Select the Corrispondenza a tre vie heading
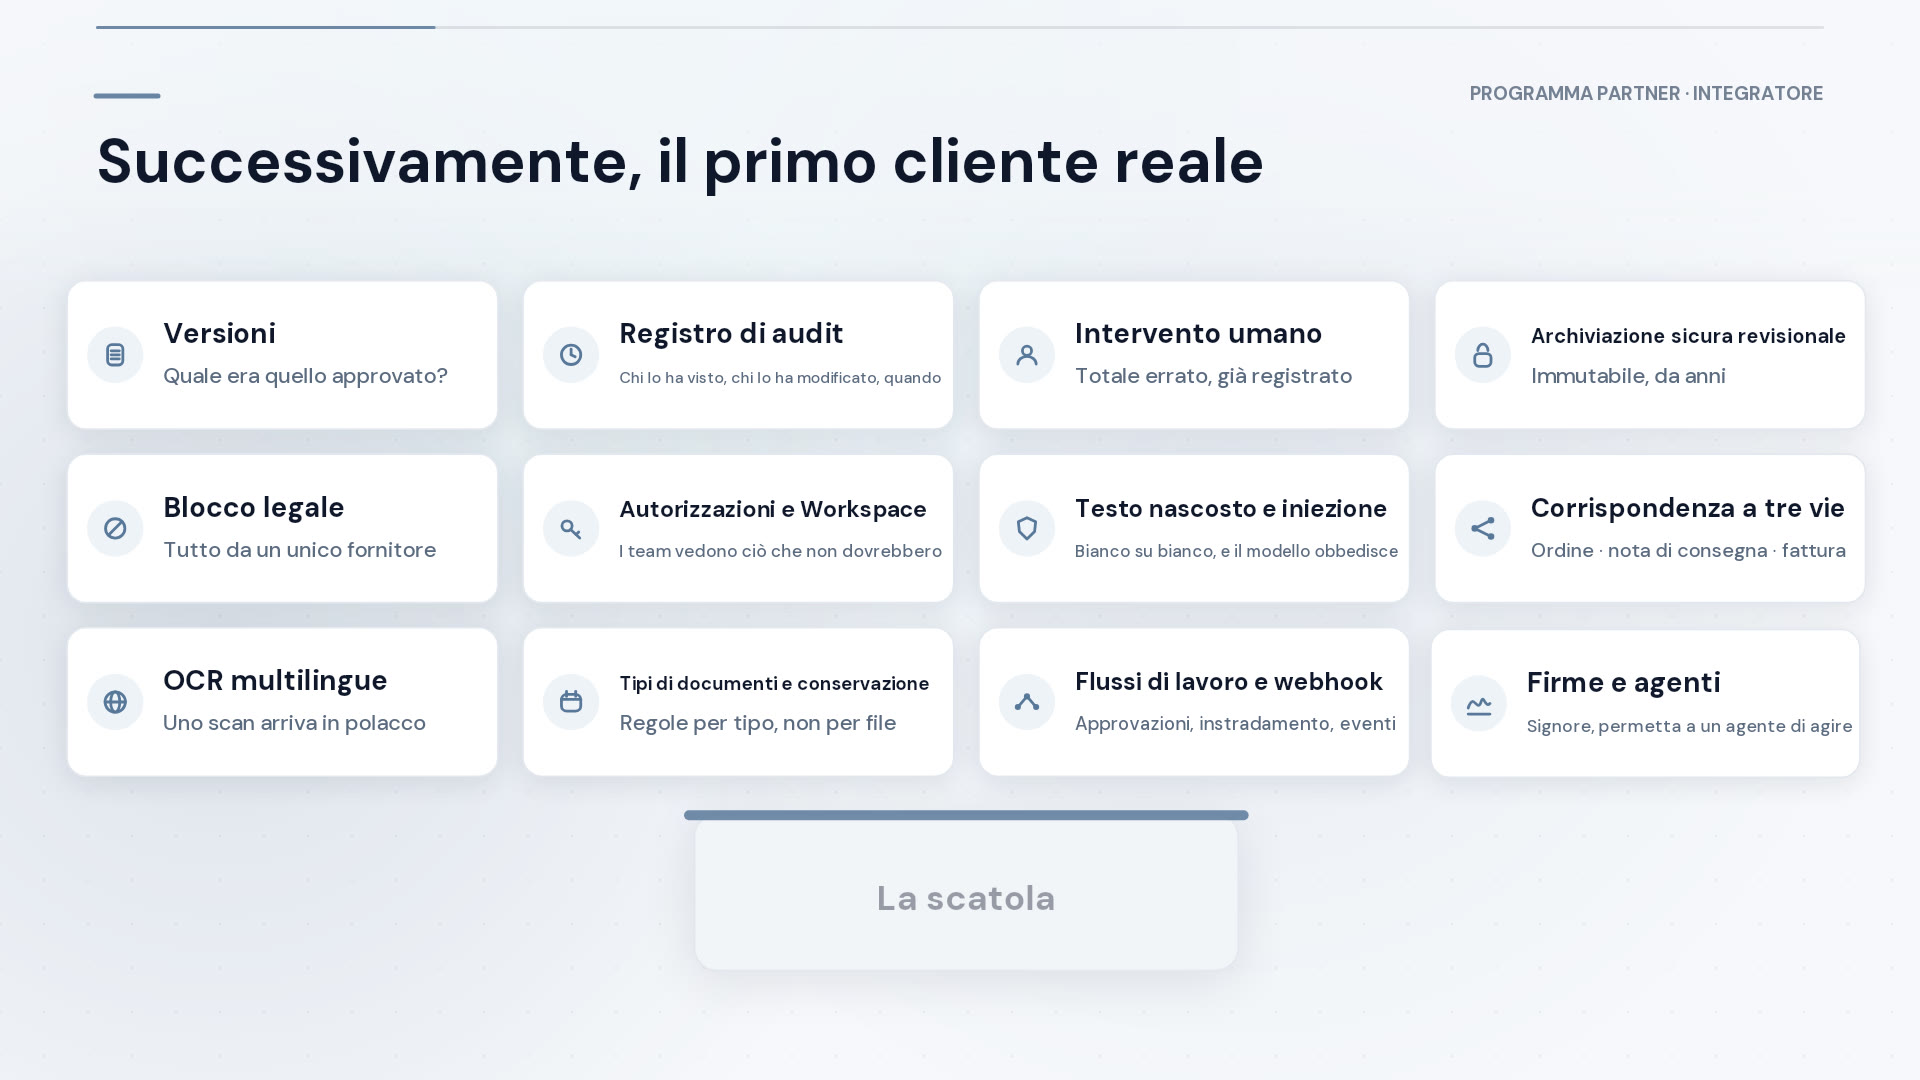This screenshot has width=1920, height=1080. click(x=1688, y=508)
